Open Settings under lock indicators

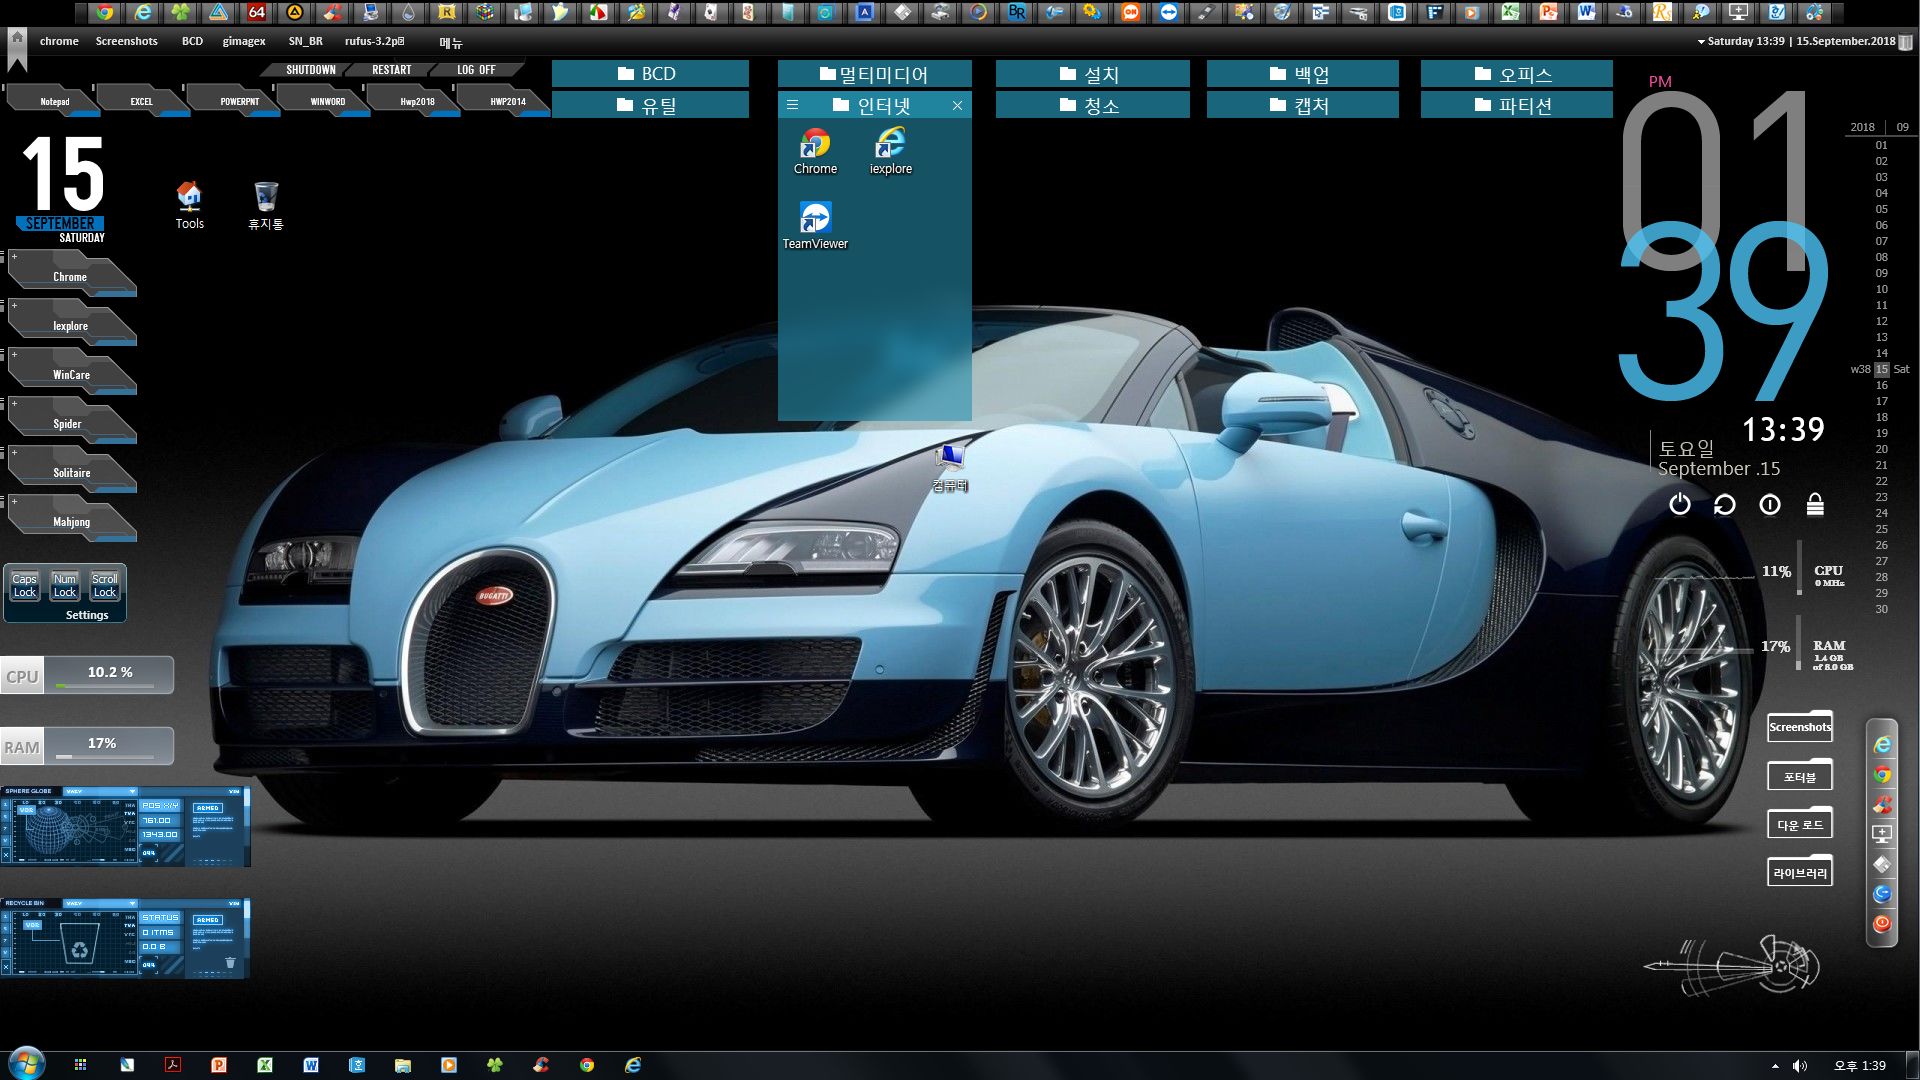click(x=87, y=615)
